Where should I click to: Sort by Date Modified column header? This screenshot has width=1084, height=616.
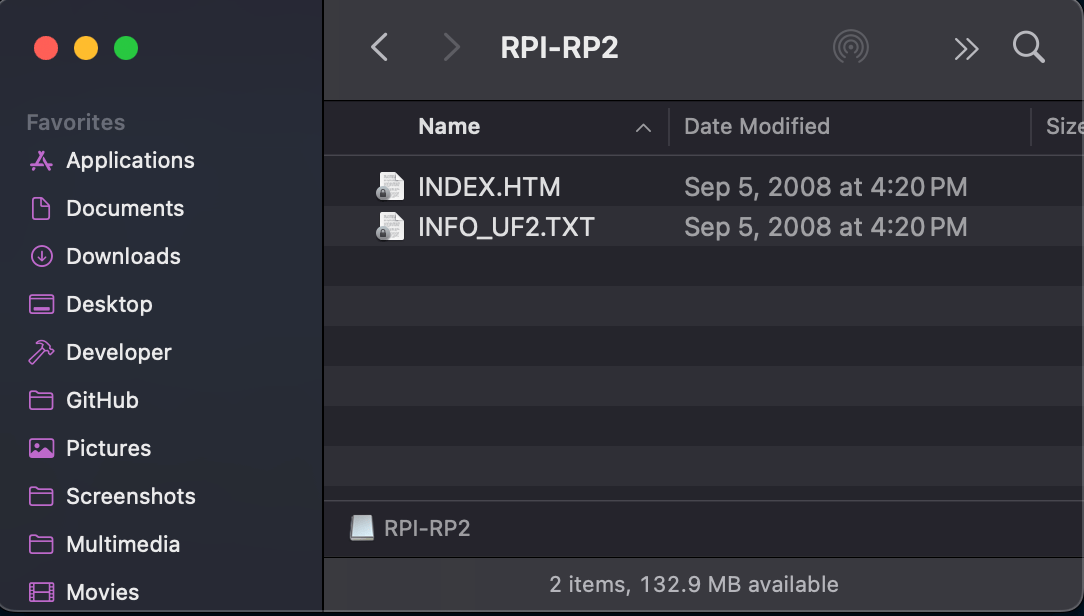click(756, 127)
